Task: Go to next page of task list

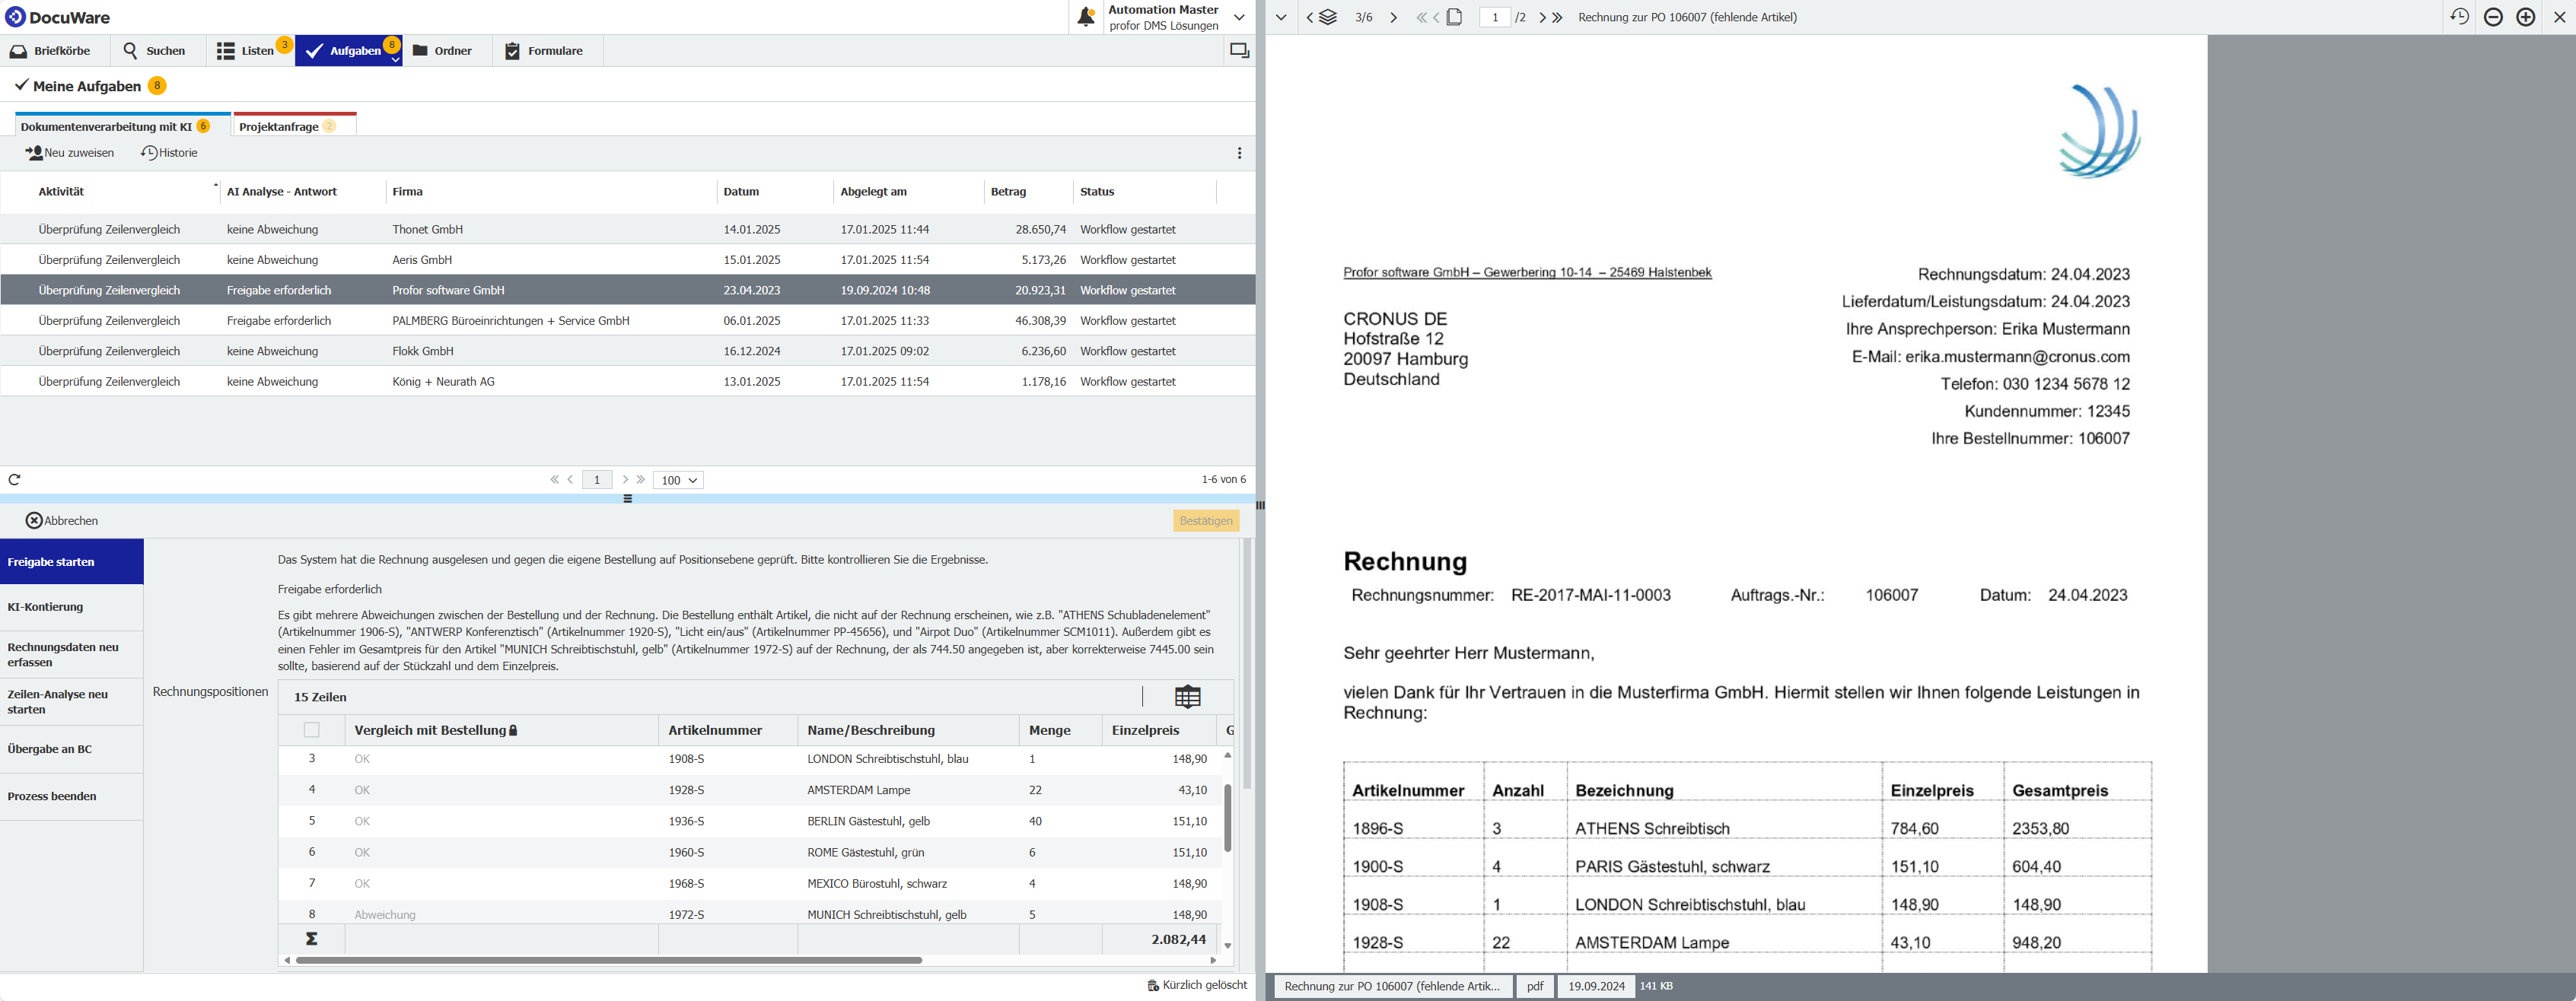Action: pyautogui.click(x=625, y=480)
